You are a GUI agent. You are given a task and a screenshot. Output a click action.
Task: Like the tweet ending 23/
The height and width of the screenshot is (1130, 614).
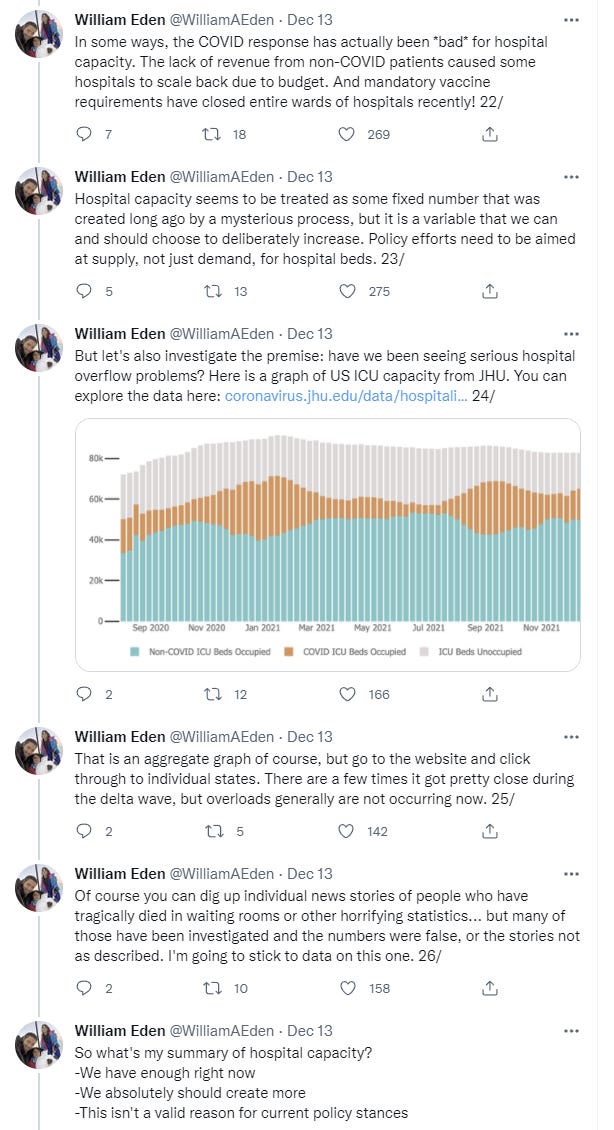click(x=347, y=291)
